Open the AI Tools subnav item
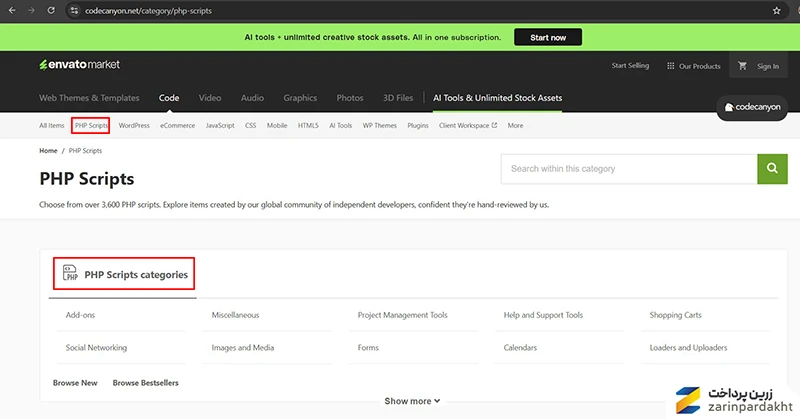 [x=340, y=126]
